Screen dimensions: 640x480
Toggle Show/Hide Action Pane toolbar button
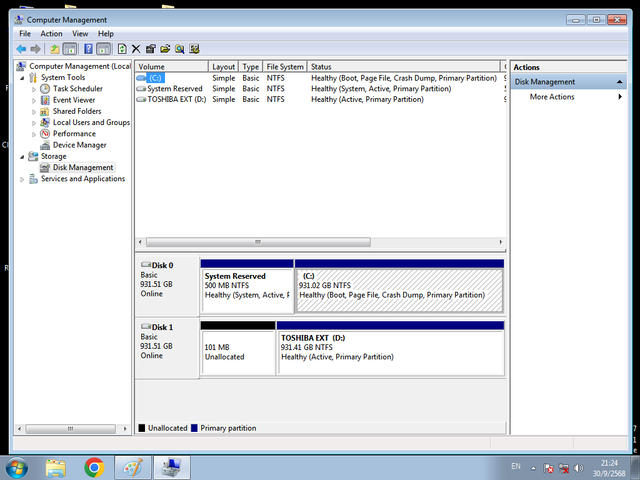pos(104,49)
